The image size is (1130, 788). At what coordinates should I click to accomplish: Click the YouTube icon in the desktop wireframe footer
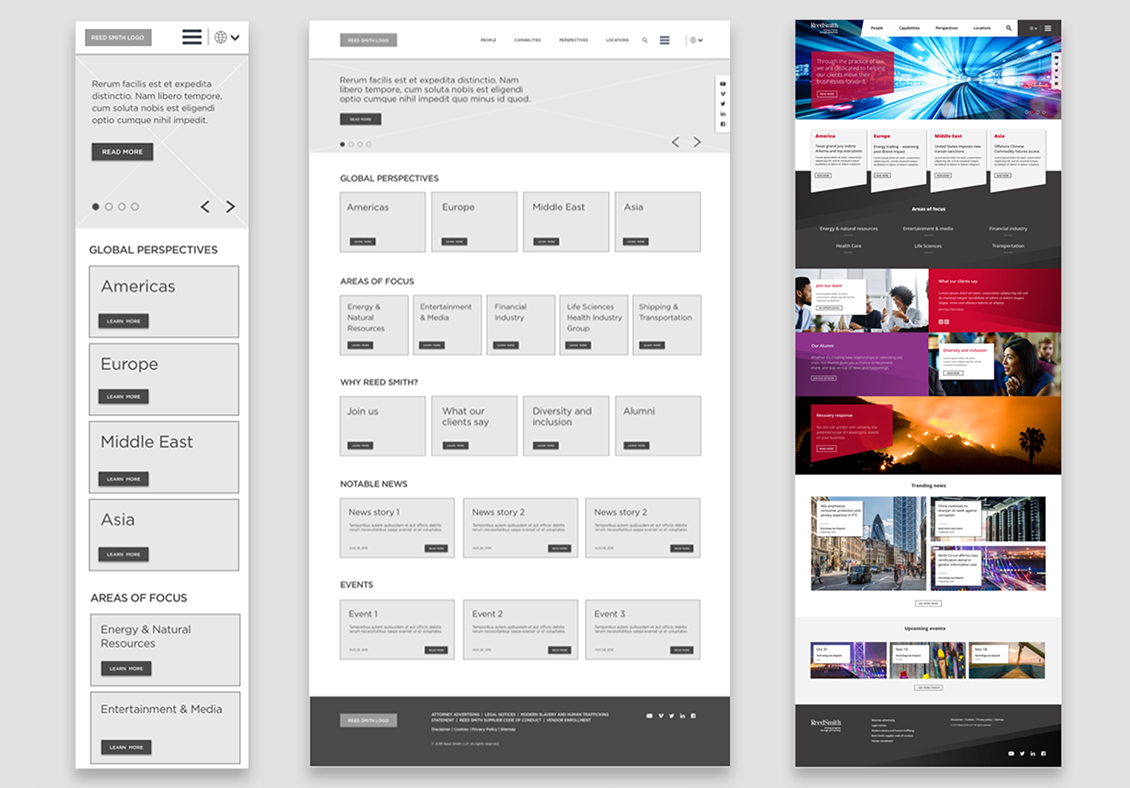click(x=649, y=716)
